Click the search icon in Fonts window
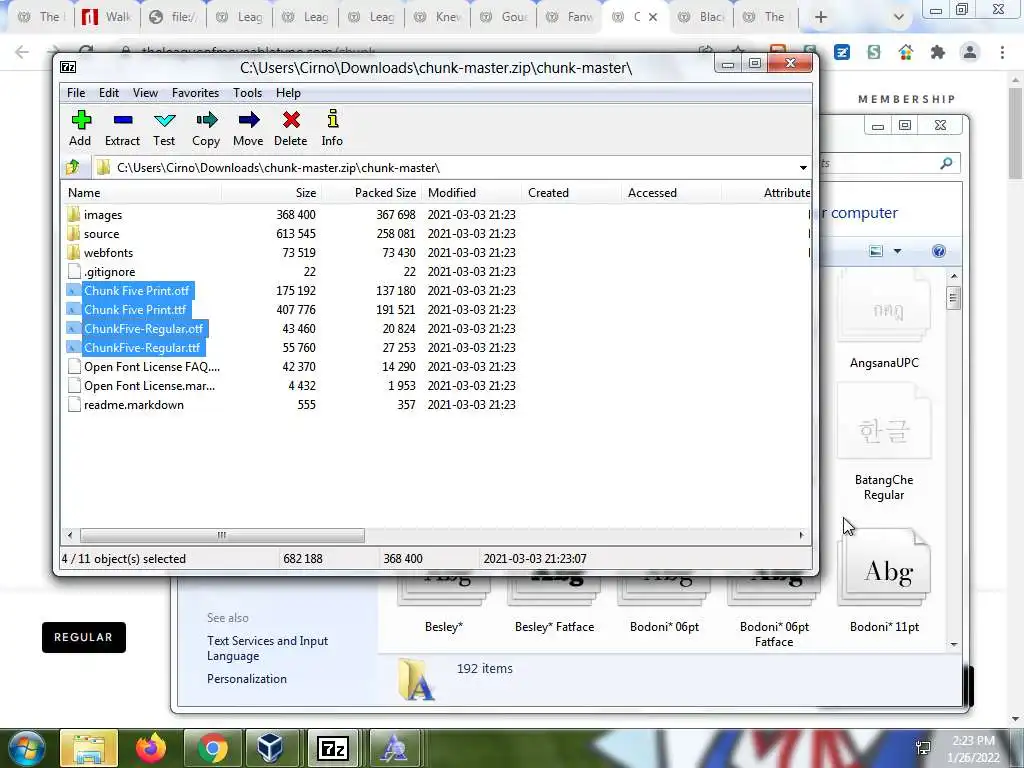 946,163
